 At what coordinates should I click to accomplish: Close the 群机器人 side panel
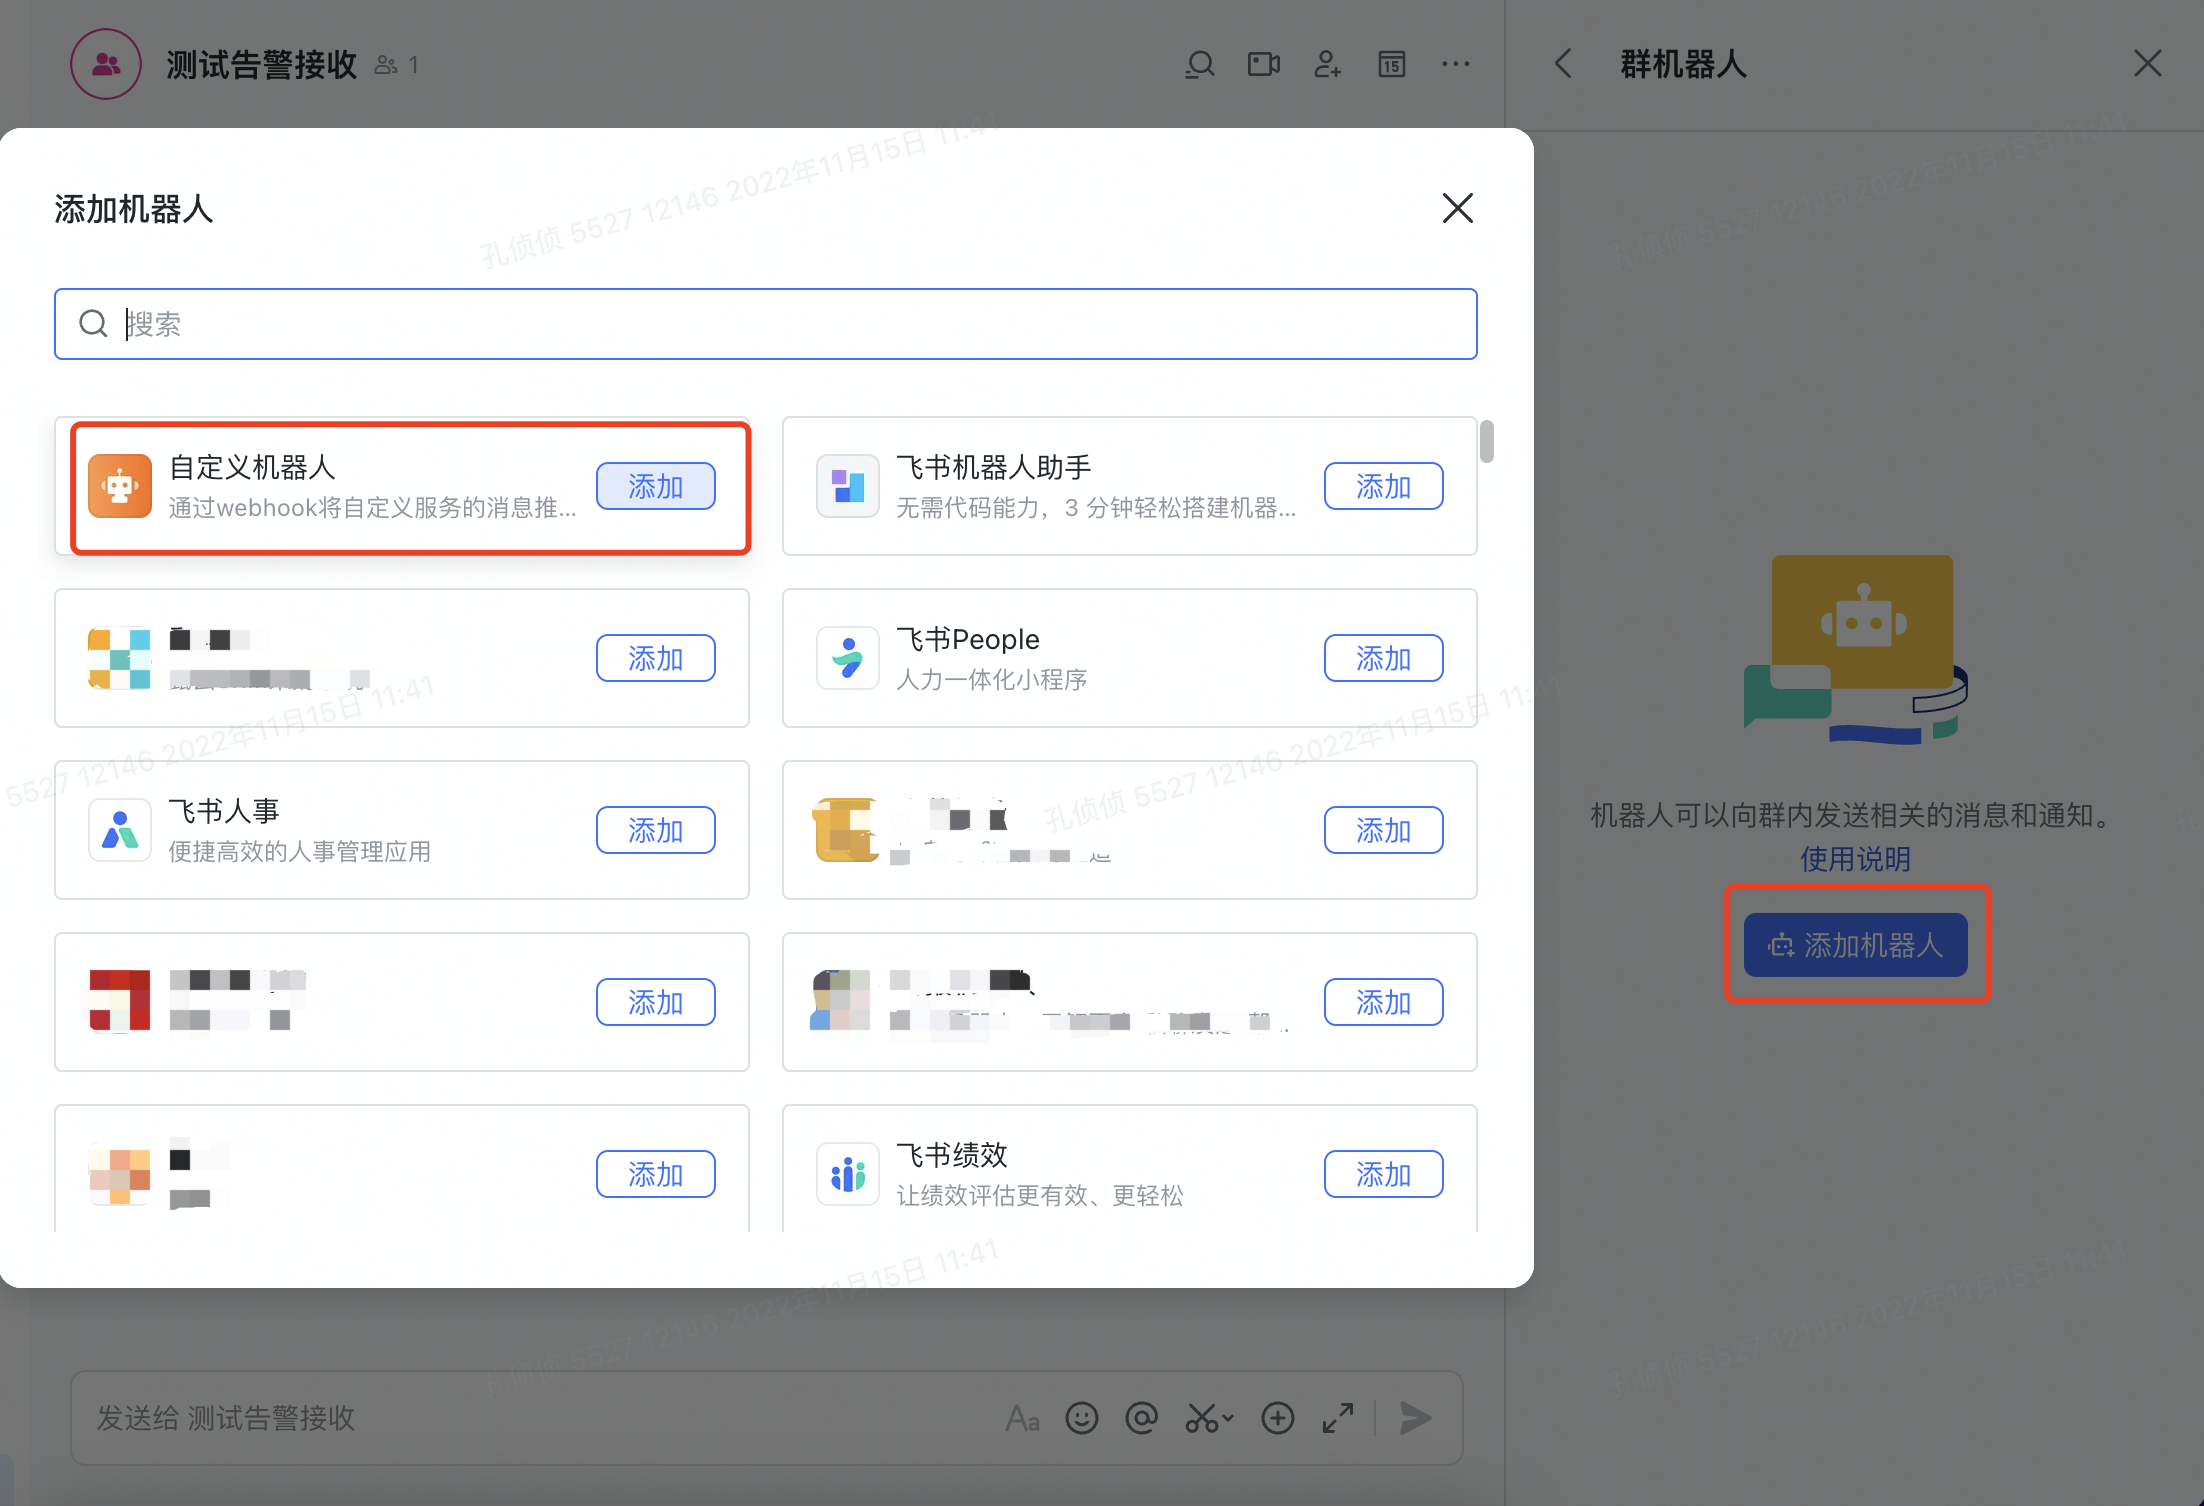(2147, 64)
